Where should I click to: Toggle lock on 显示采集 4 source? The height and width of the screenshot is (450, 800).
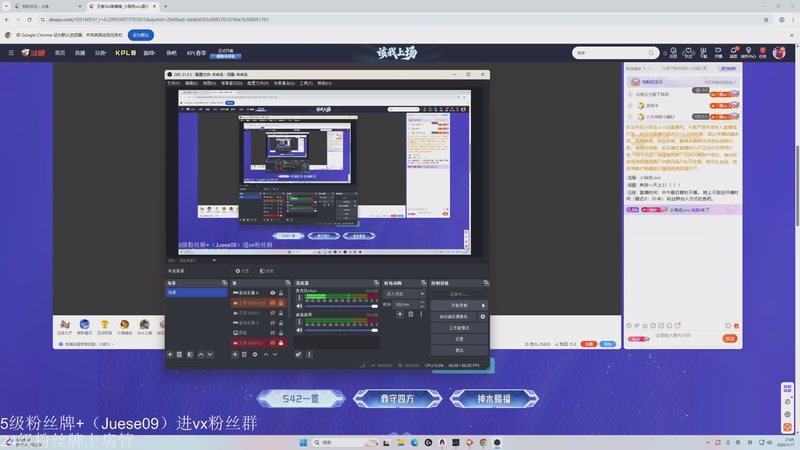281,293
